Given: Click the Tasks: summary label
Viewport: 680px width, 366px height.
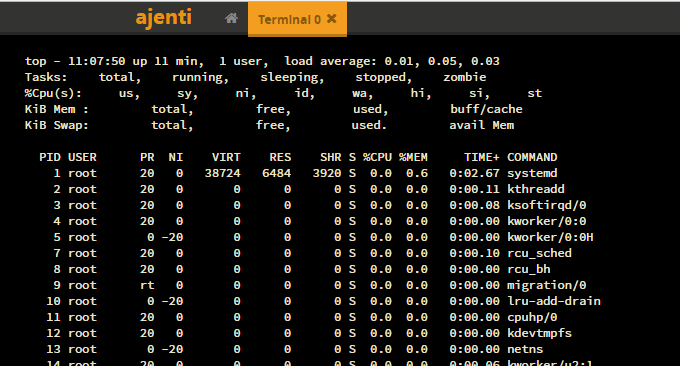Looking at the screenshot, I should click(46, 77).
